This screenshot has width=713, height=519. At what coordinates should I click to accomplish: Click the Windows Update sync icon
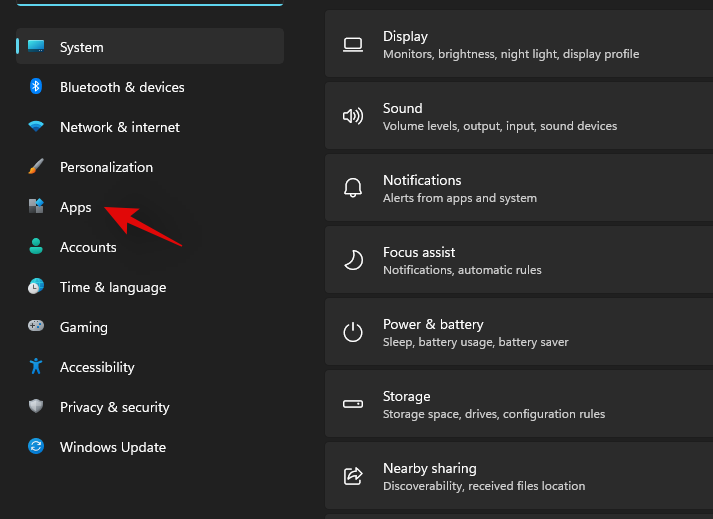pos(36,447)
